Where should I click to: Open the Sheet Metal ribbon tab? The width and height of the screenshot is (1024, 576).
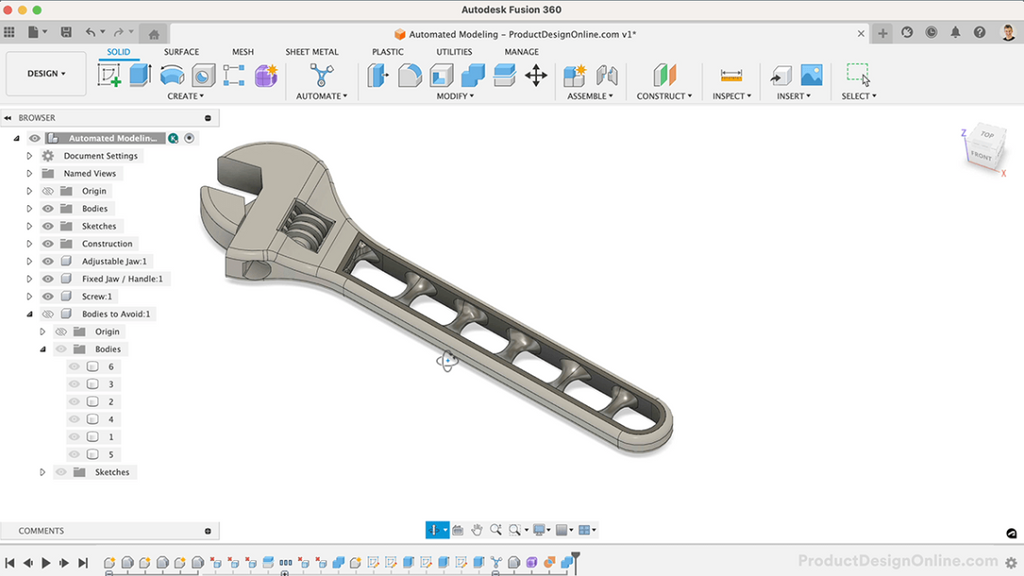coord(314,51)
